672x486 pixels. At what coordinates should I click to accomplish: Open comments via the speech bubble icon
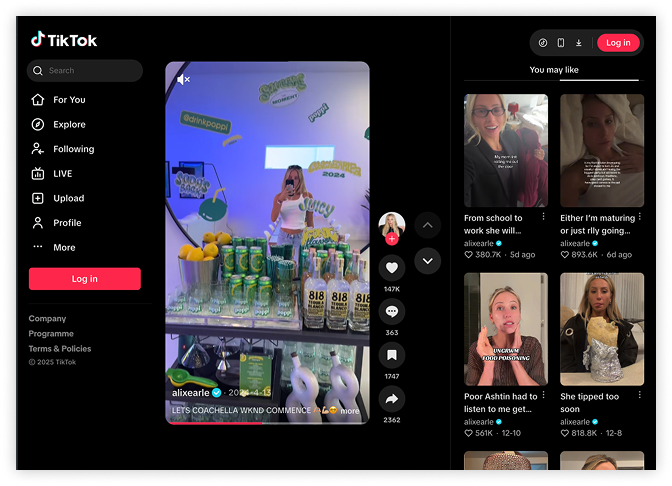pyautogui.click(x=392, y=311)
